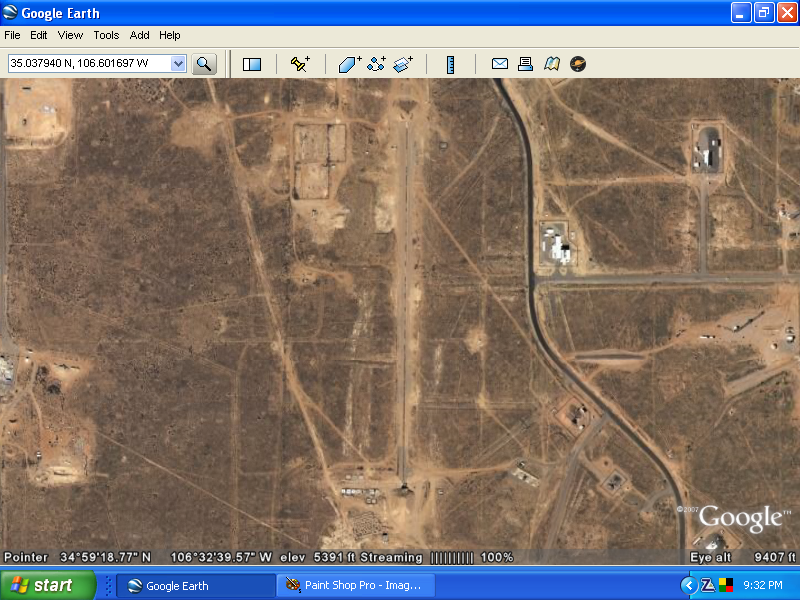Click the ZoneAlarm tray icon
This screenshot has width=800, height=600.
coord(707,585)
